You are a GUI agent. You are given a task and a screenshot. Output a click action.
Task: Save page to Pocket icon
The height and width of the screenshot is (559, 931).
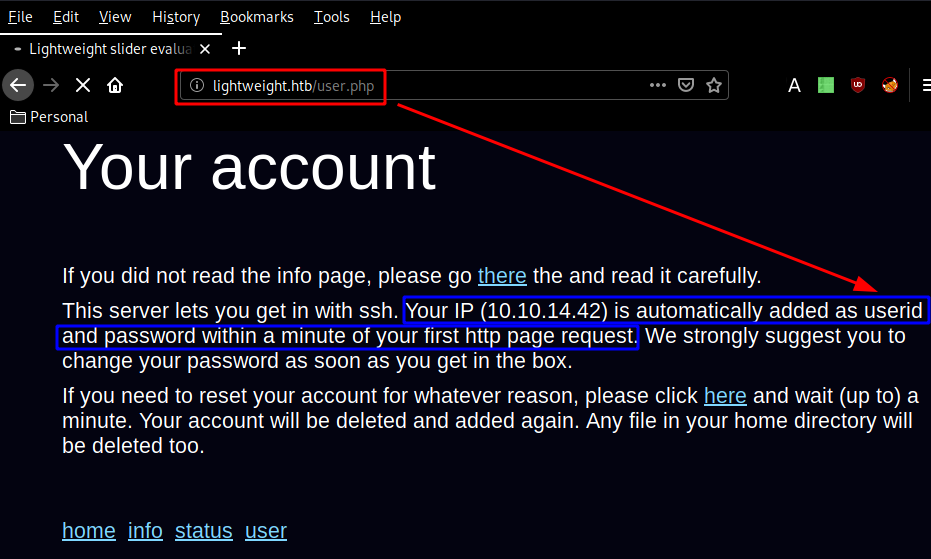[x=686, y=85]
